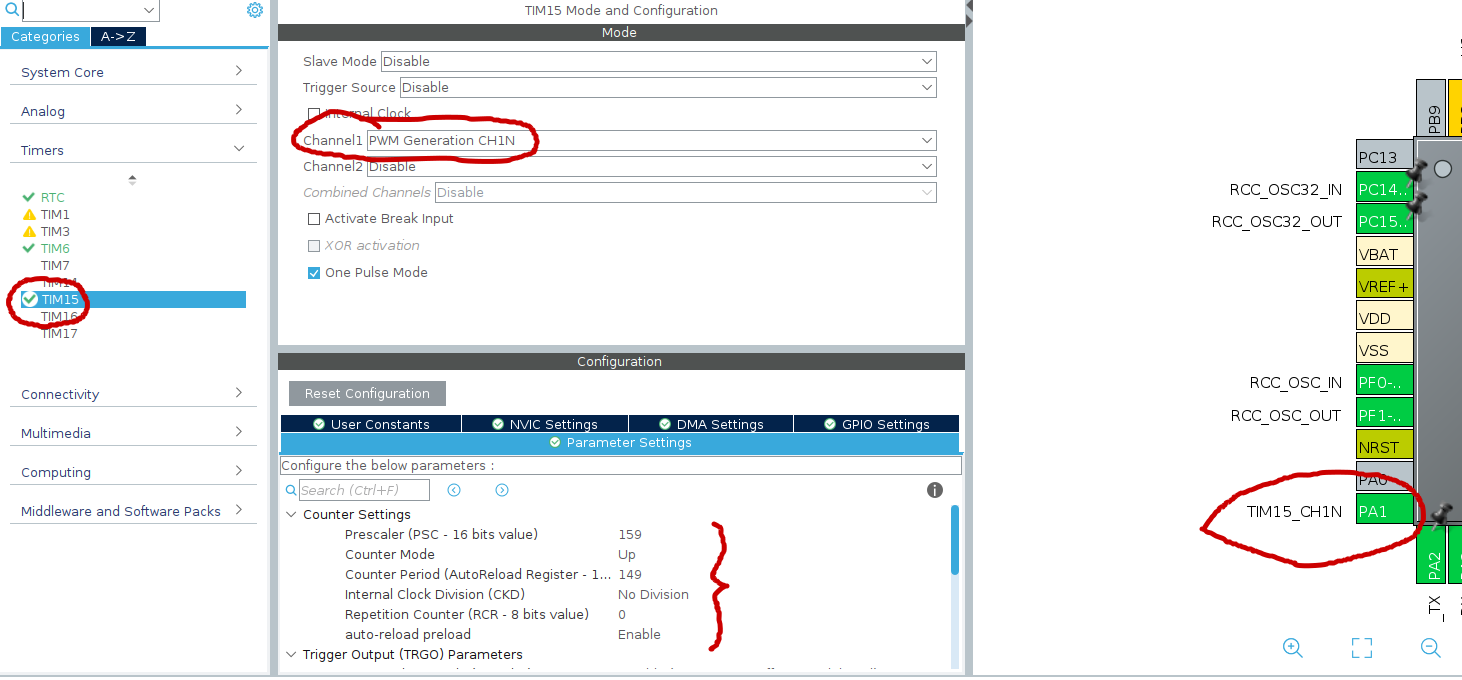1462x680 pixels.
Task: Open the info icon in Parameter Settings
Action: coord(935,490)
